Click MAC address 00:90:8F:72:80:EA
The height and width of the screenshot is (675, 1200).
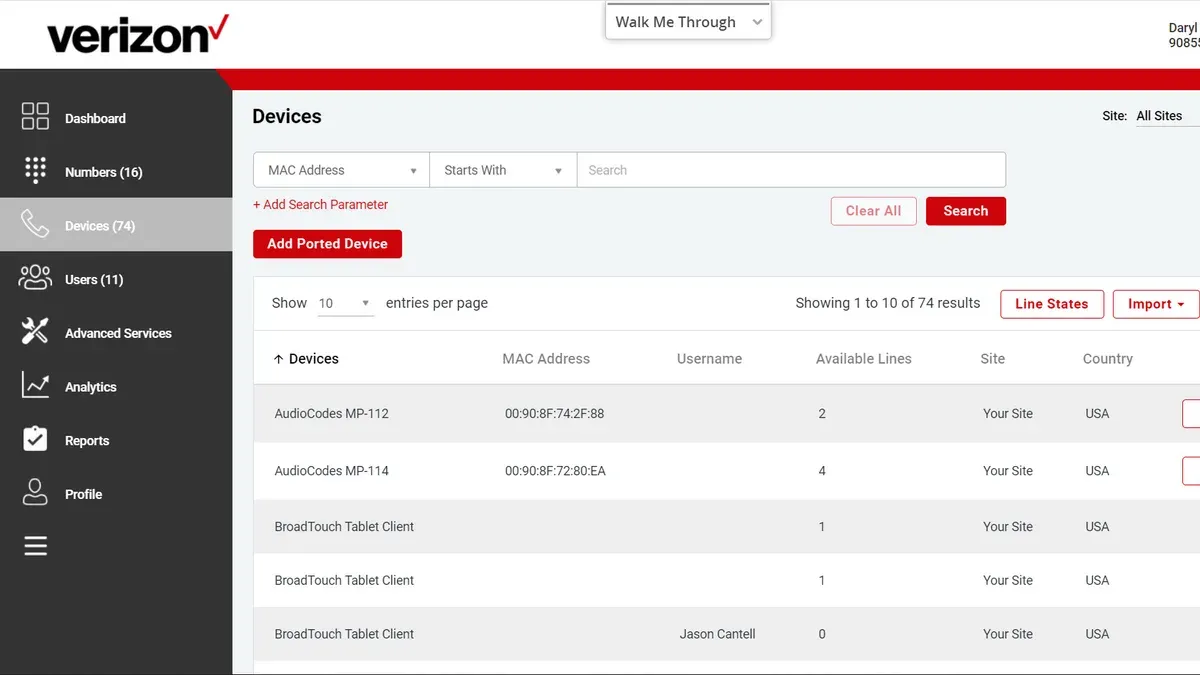(555, 471)
